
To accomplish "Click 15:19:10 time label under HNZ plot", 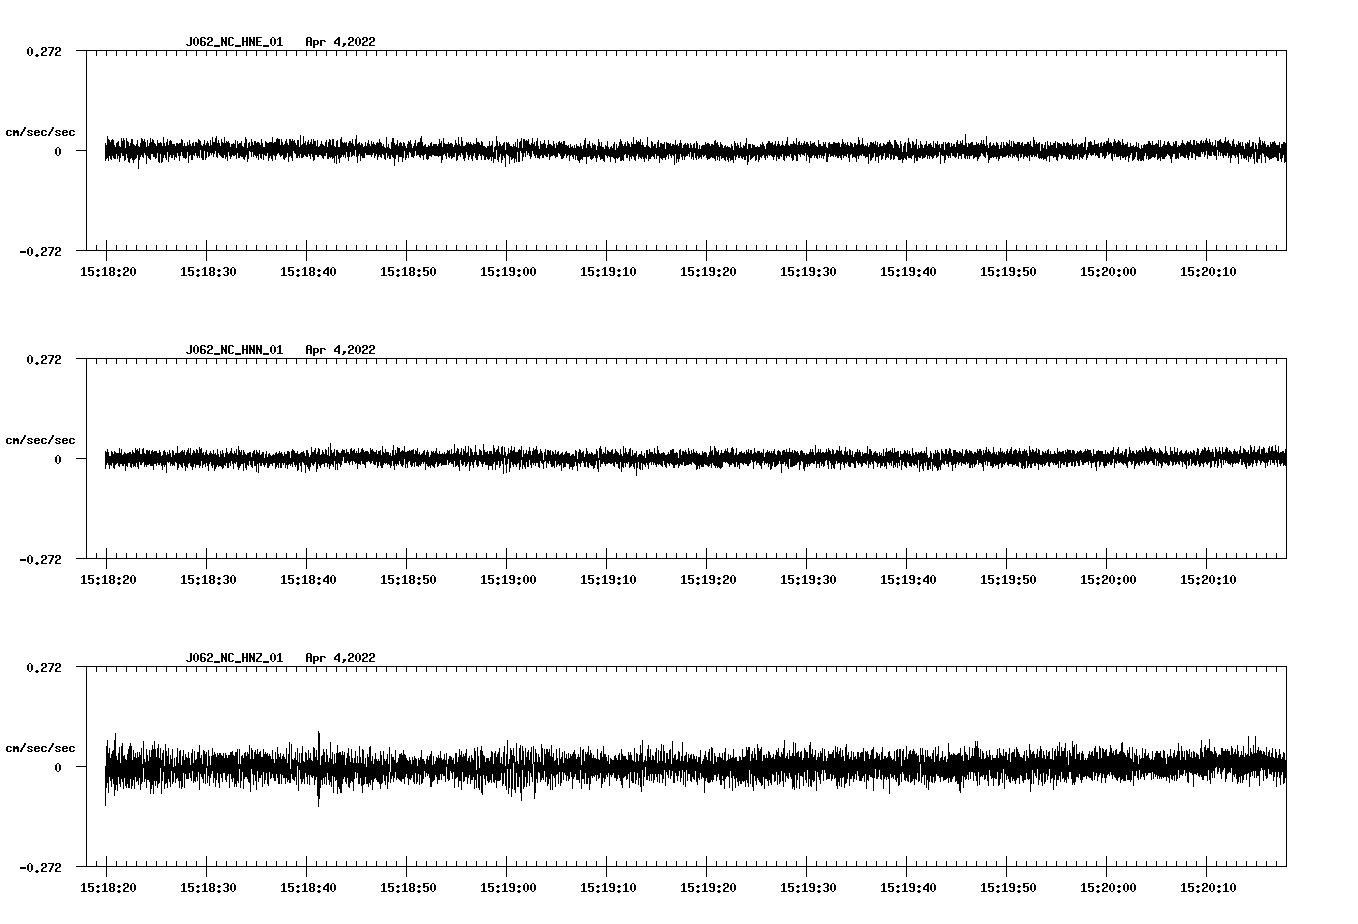I will [x=608, y=888].
